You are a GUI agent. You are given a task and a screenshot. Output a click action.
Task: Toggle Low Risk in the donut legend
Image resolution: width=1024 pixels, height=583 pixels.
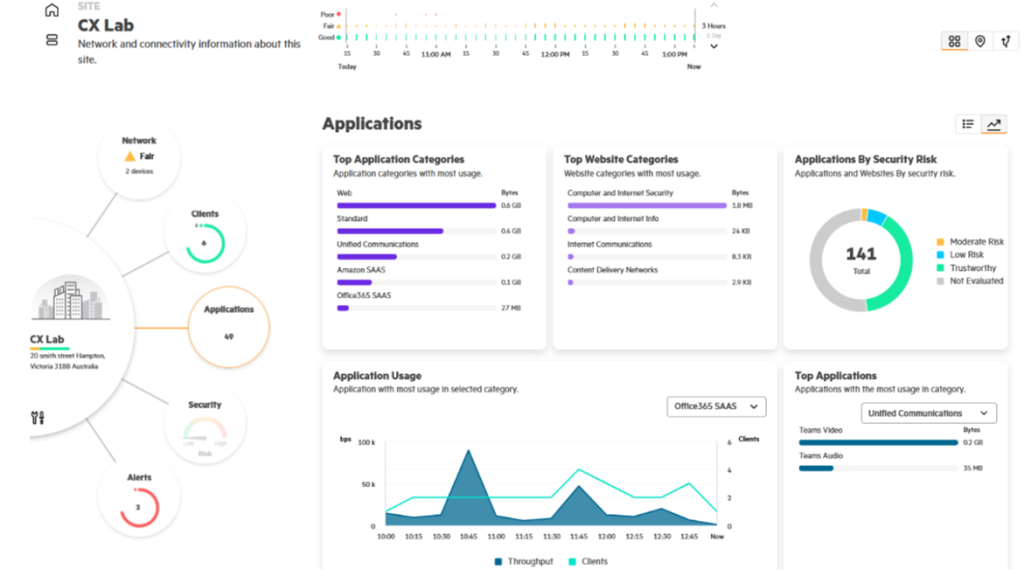coord(960,255)
